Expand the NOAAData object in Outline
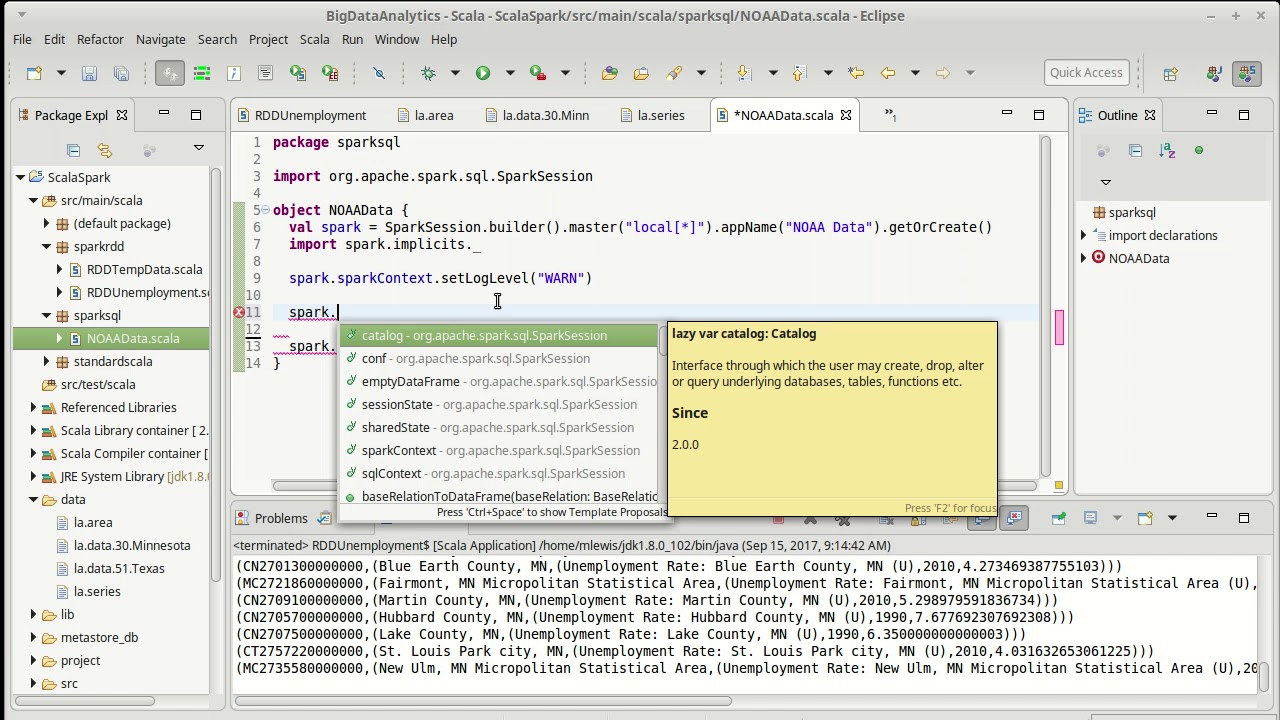1280x720 pixels. point(1084,259)
